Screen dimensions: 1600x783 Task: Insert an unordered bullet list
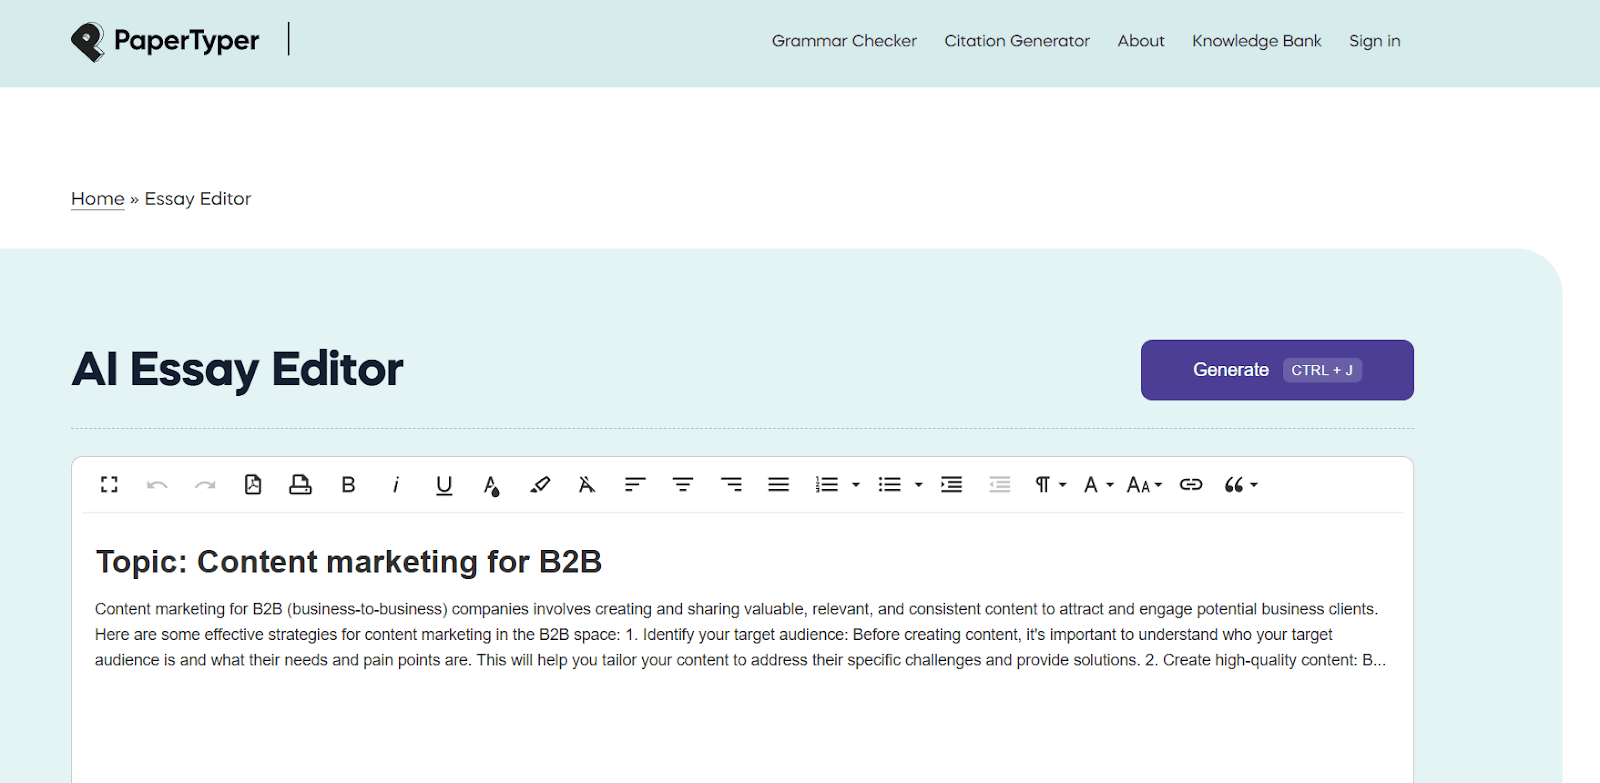pos(890,485)
